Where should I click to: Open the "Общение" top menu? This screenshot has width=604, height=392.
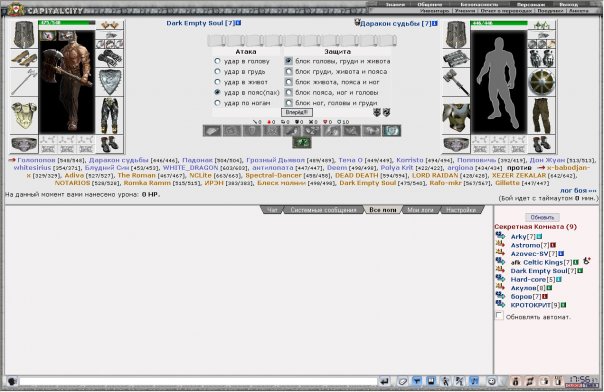430,5
